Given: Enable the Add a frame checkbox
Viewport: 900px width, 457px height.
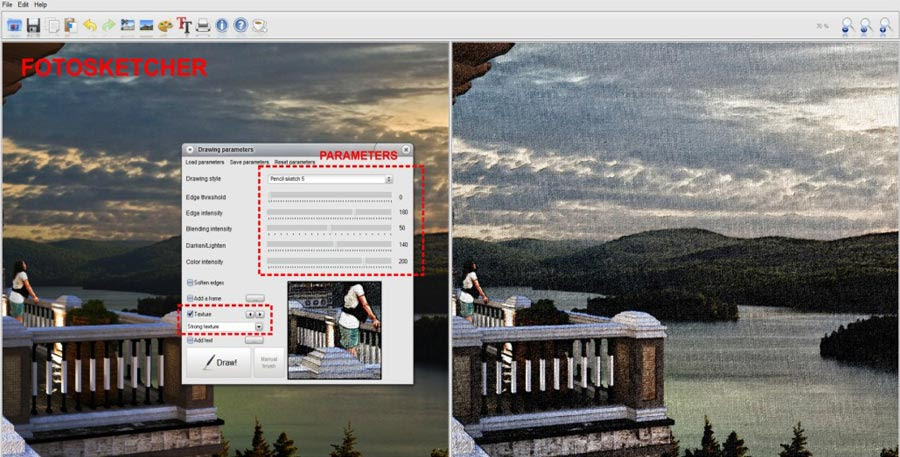Looking at the screenshot, I should click(x=190, y=299).
